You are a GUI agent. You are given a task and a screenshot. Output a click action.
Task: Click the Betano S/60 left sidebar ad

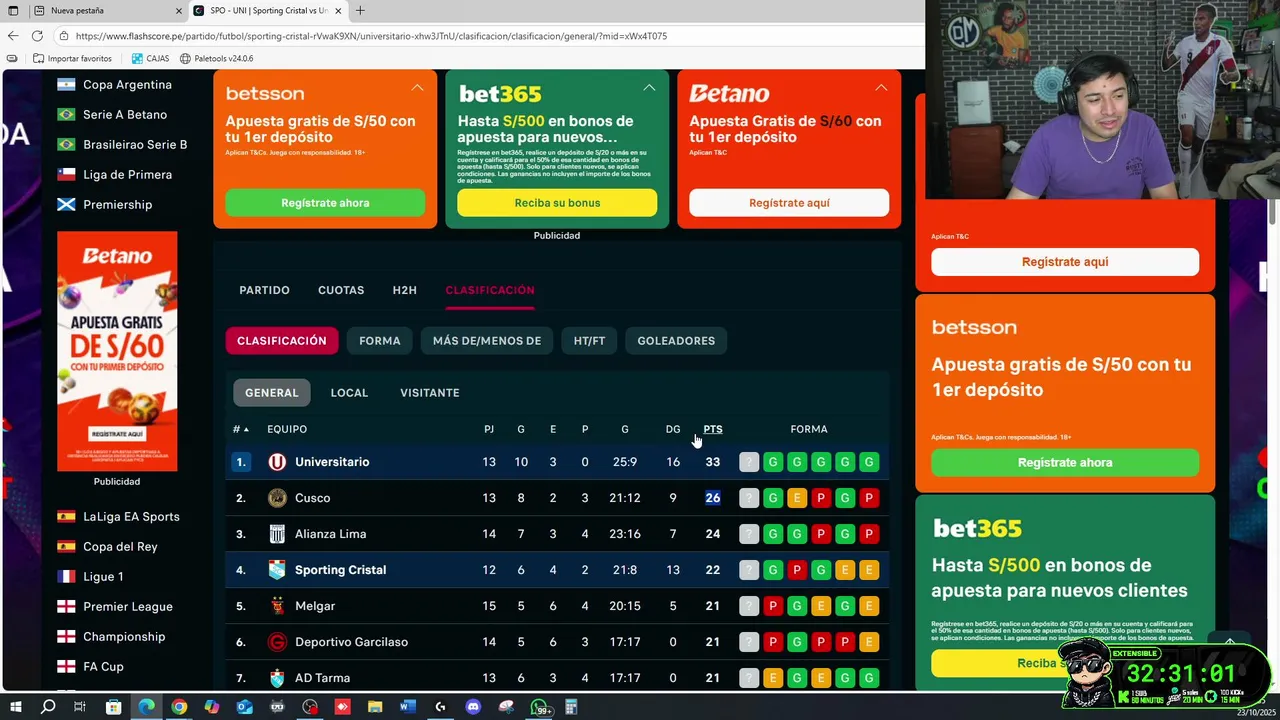pos(117,351)
